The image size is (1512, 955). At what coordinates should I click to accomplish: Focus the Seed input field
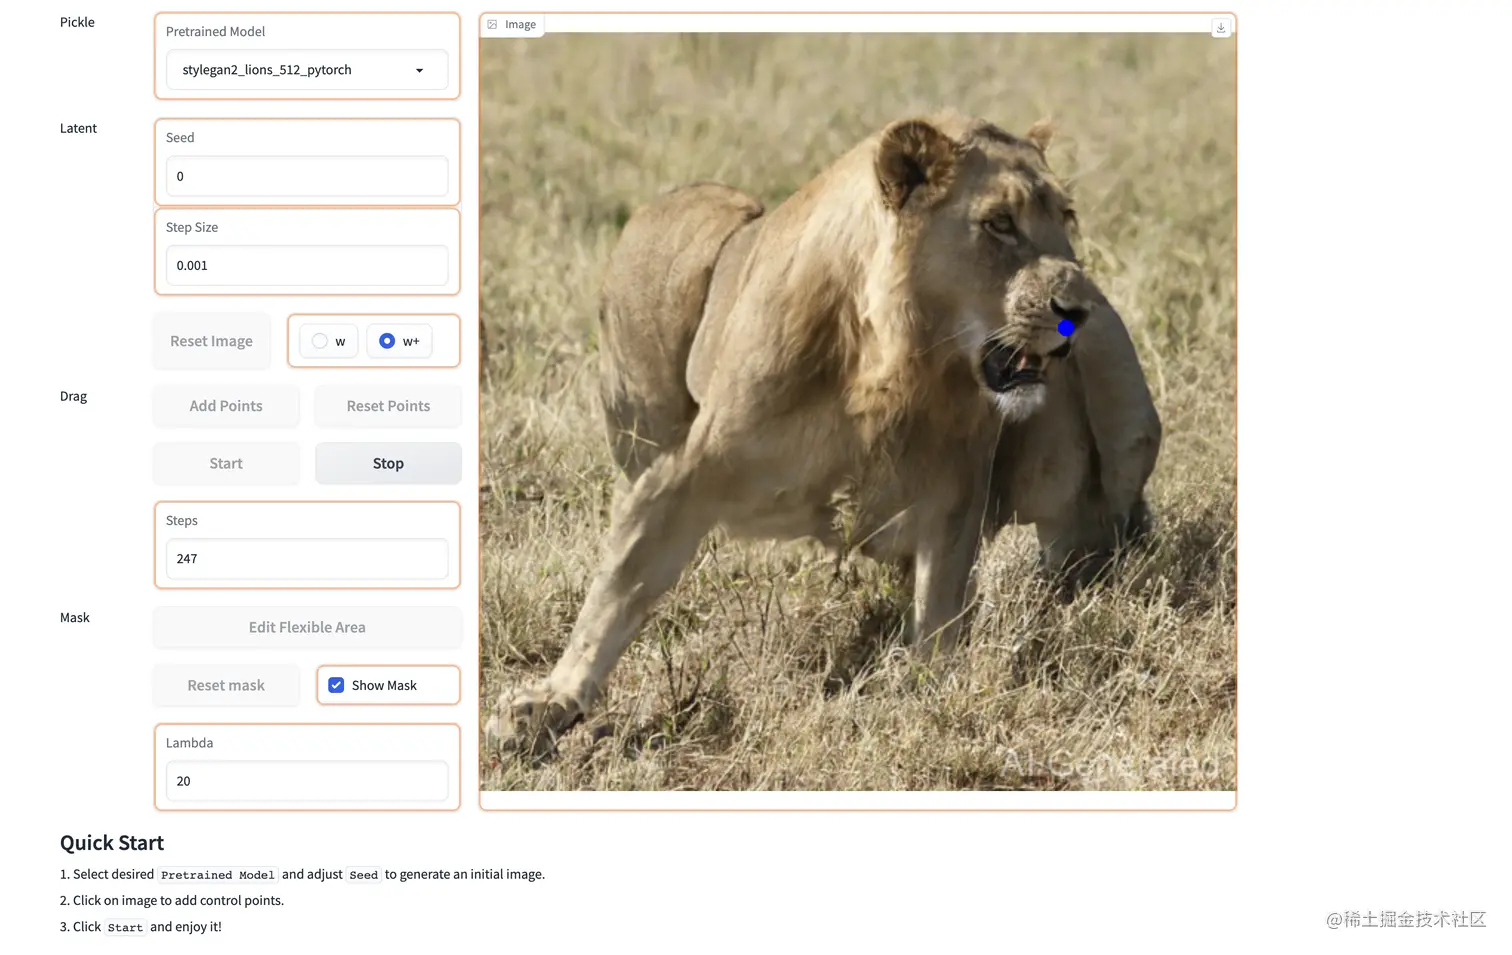coord(307,176)
